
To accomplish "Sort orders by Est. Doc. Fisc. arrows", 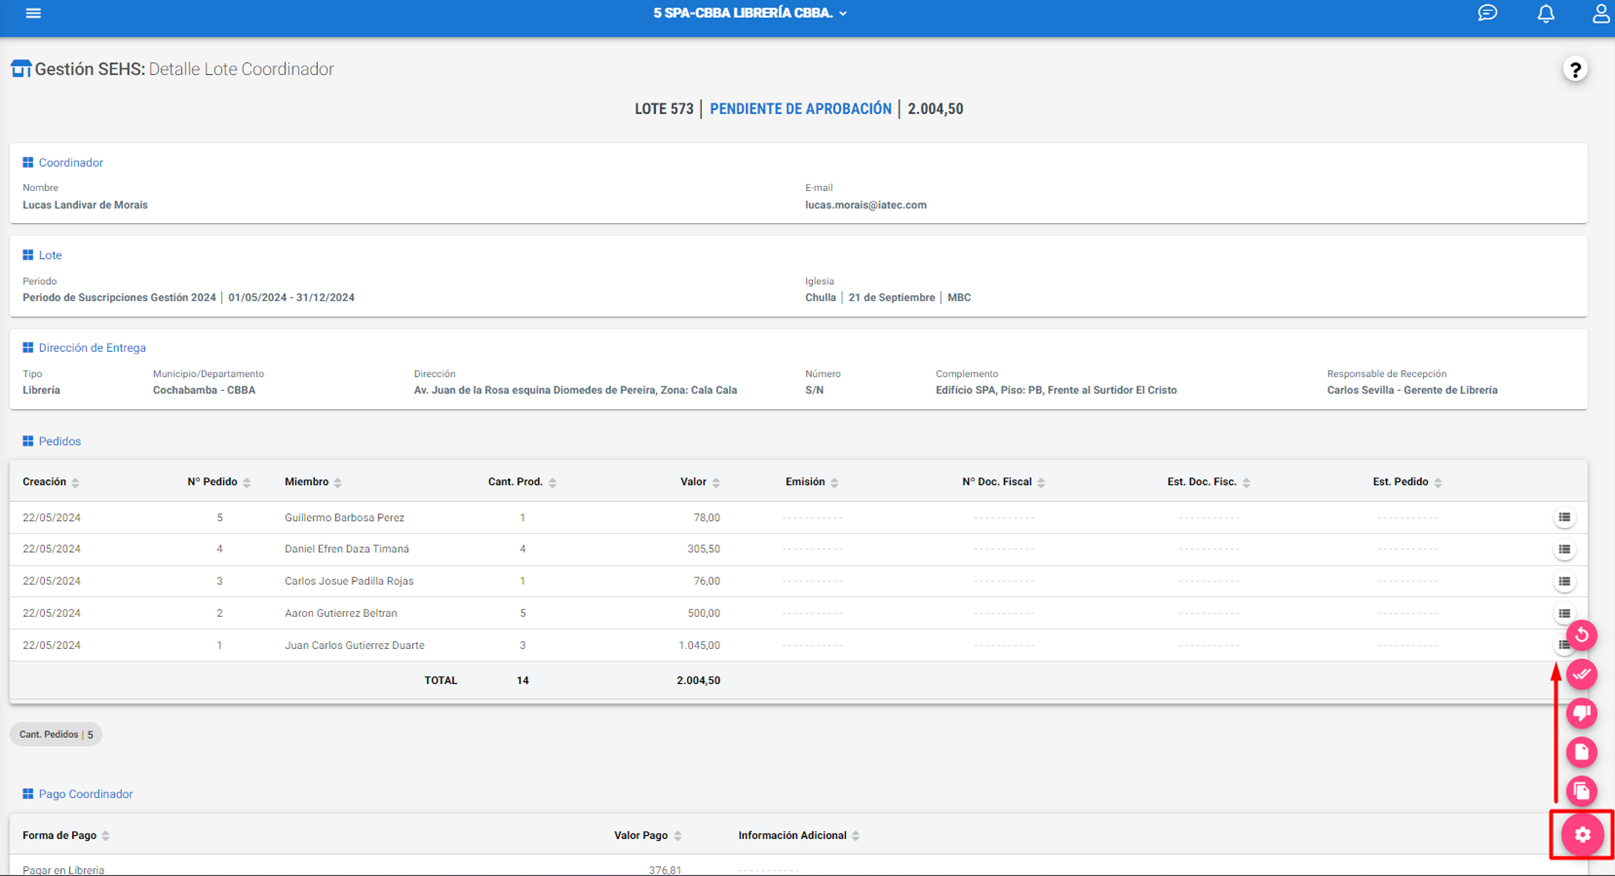I will click(x=1246, y=483).
